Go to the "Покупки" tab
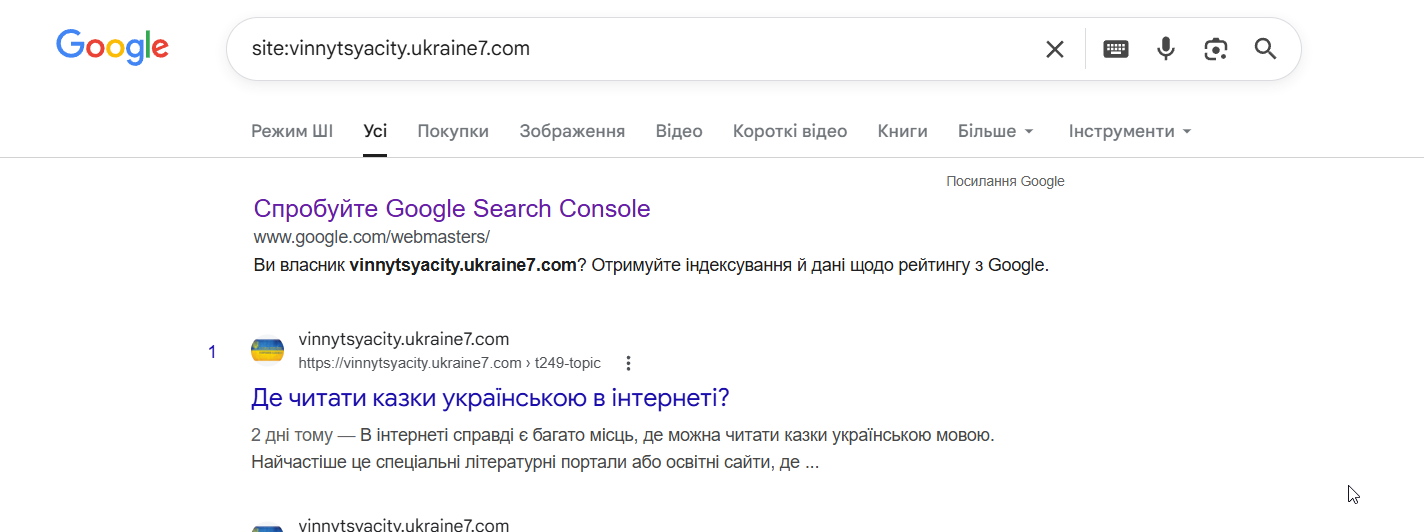This screenshot has width=1424, height=532. point(453,131)
